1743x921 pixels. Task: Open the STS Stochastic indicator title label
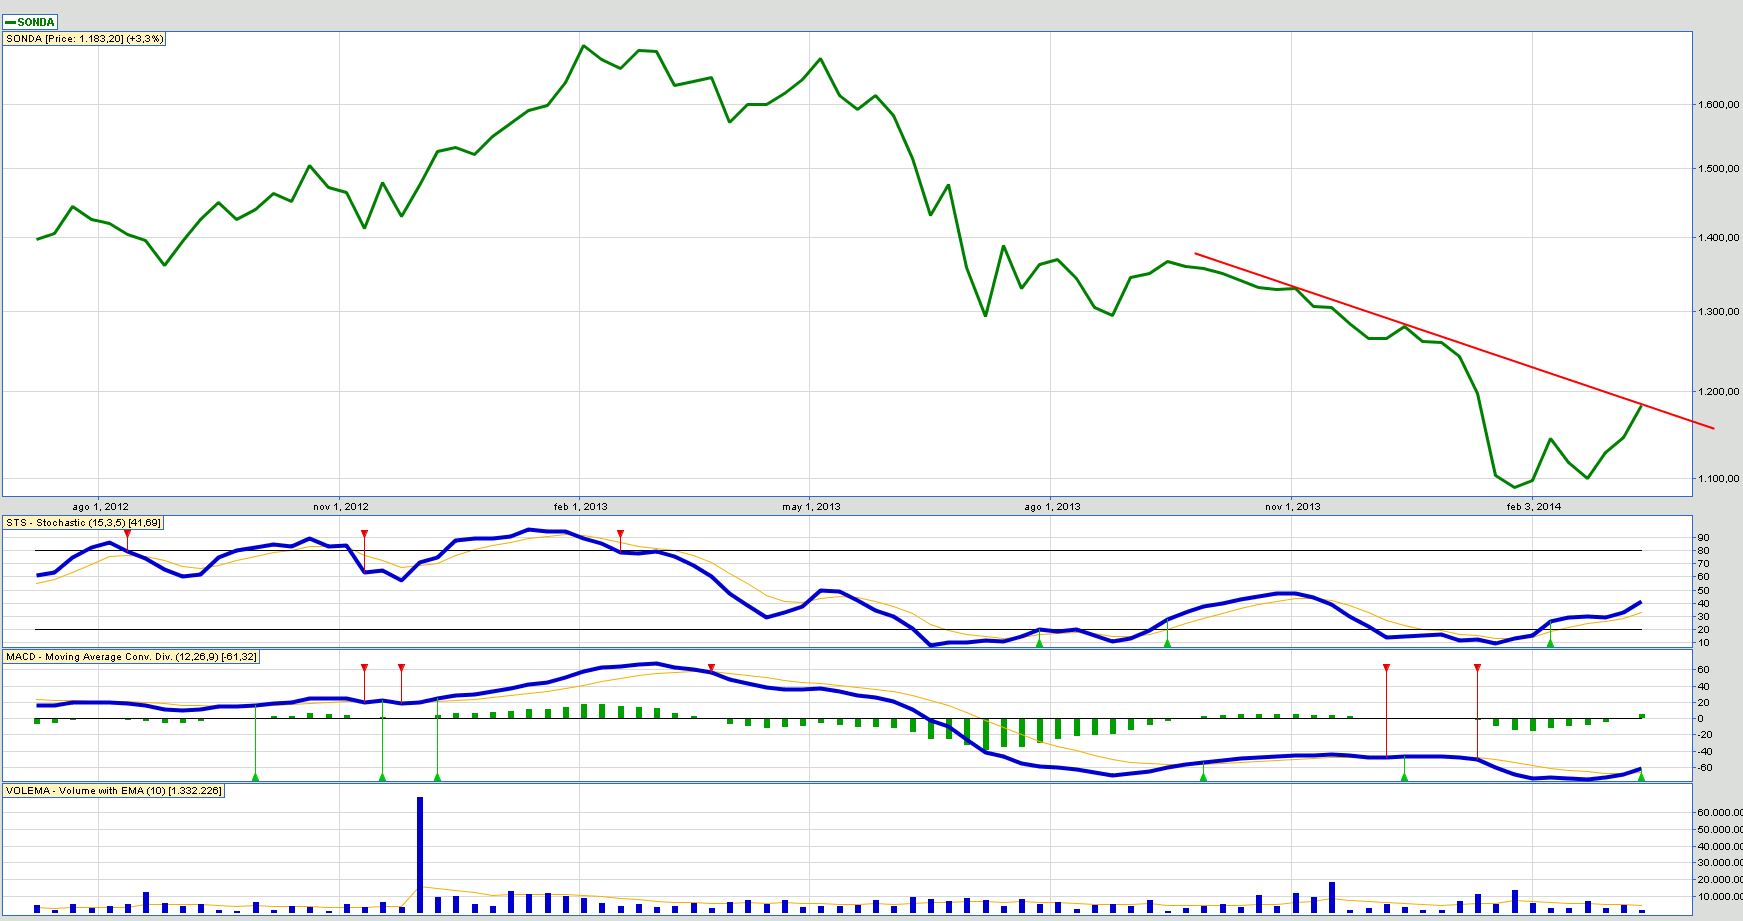83,523
